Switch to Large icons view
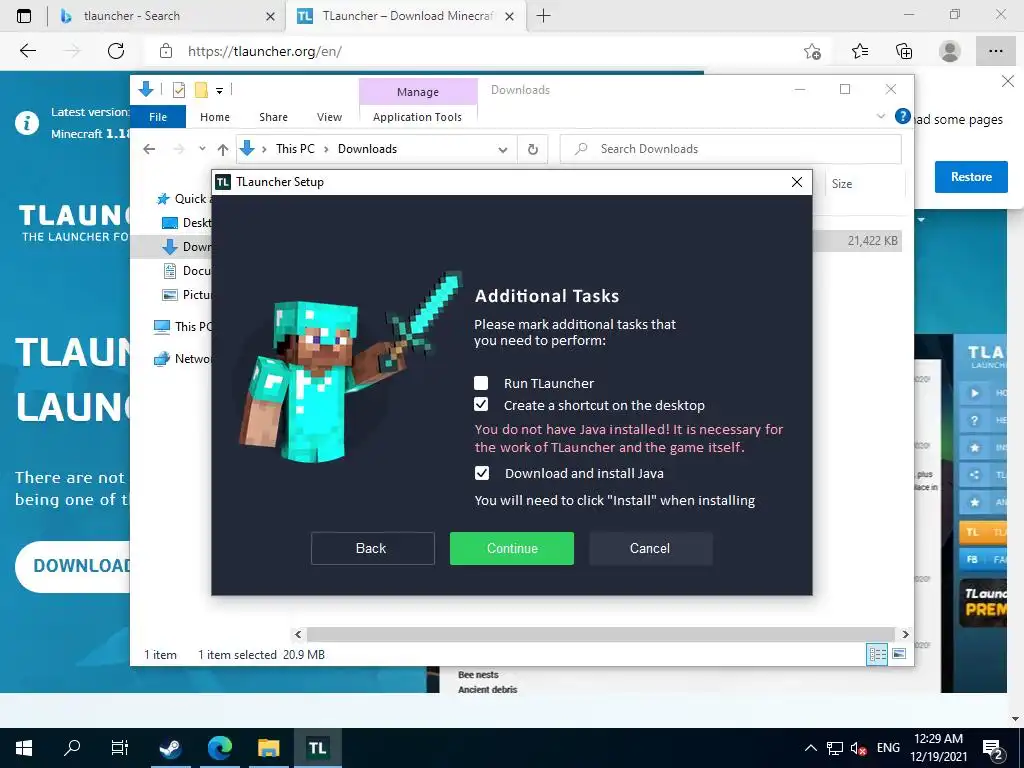This screenshot has width=1024, height=768. point(899,654)
